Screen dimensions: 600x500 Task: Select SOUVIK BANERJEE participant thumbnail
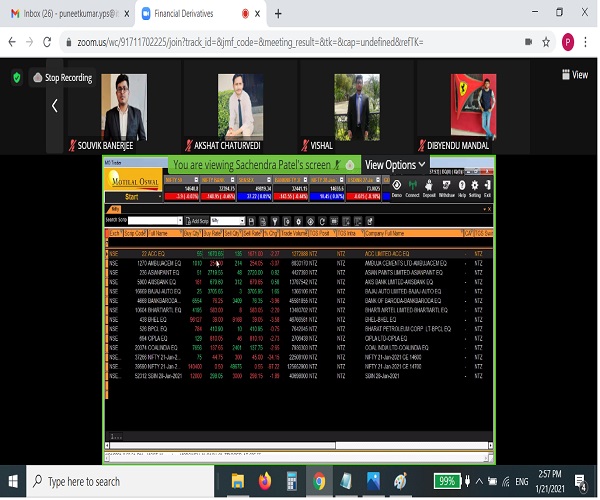[x=124, y=107]
